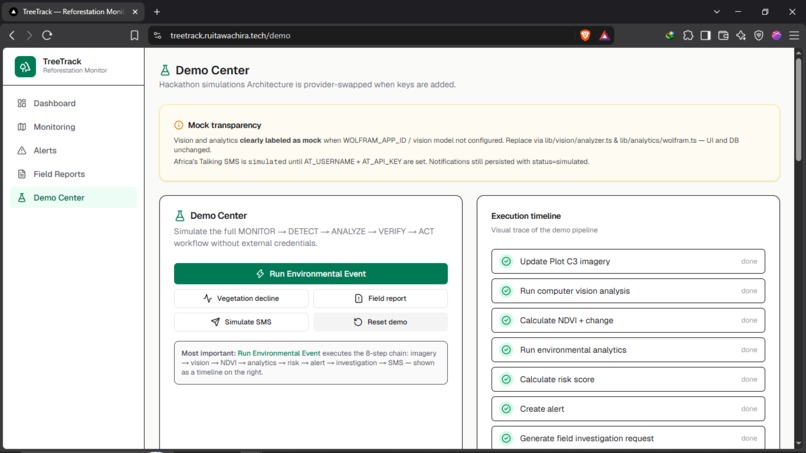Image resolution: width=806 pixels, height=453 pixels.
Task: Trigger the Vegetation decline simulation
Action: click(x=241, y=298)
